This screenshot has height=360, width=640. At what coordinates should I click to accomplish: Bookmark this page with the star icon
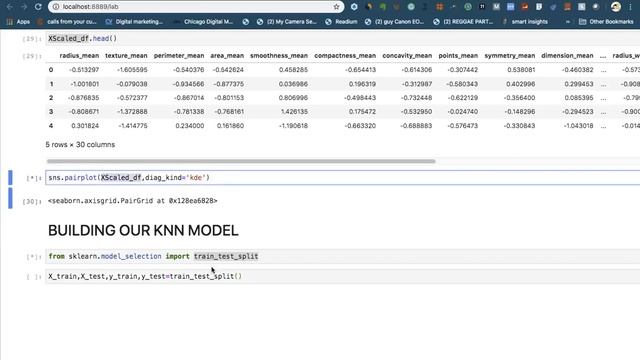click(x=336, y=7)
